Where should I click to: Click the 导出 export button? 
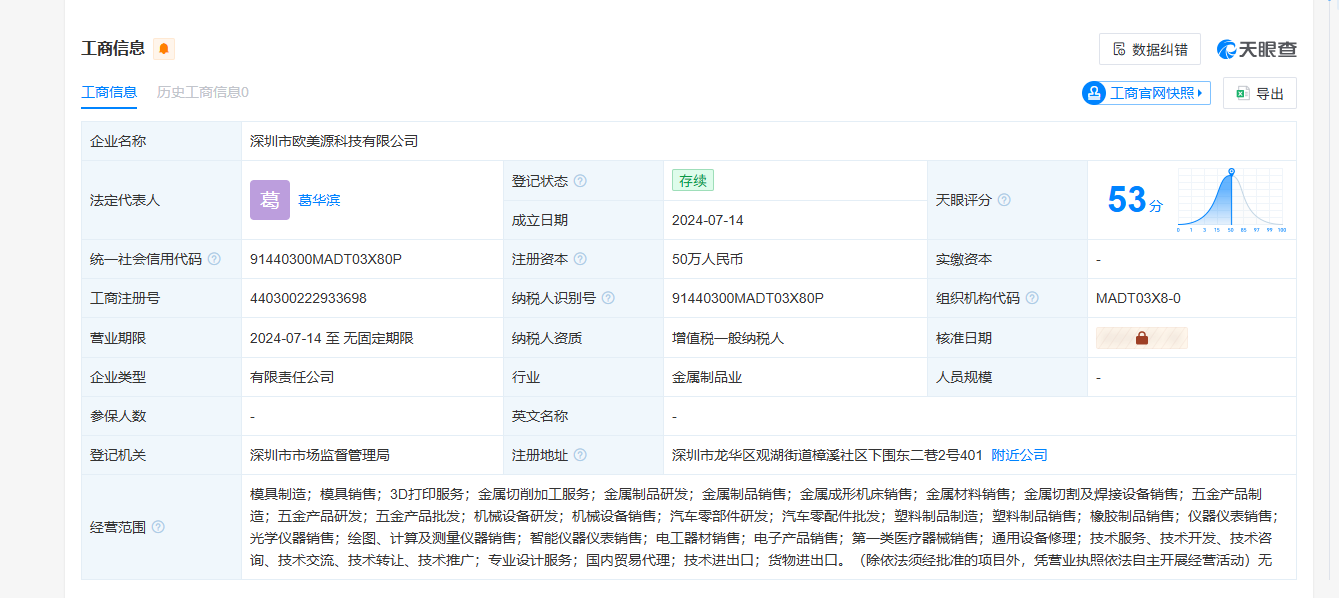click(x=1259, y=93)
